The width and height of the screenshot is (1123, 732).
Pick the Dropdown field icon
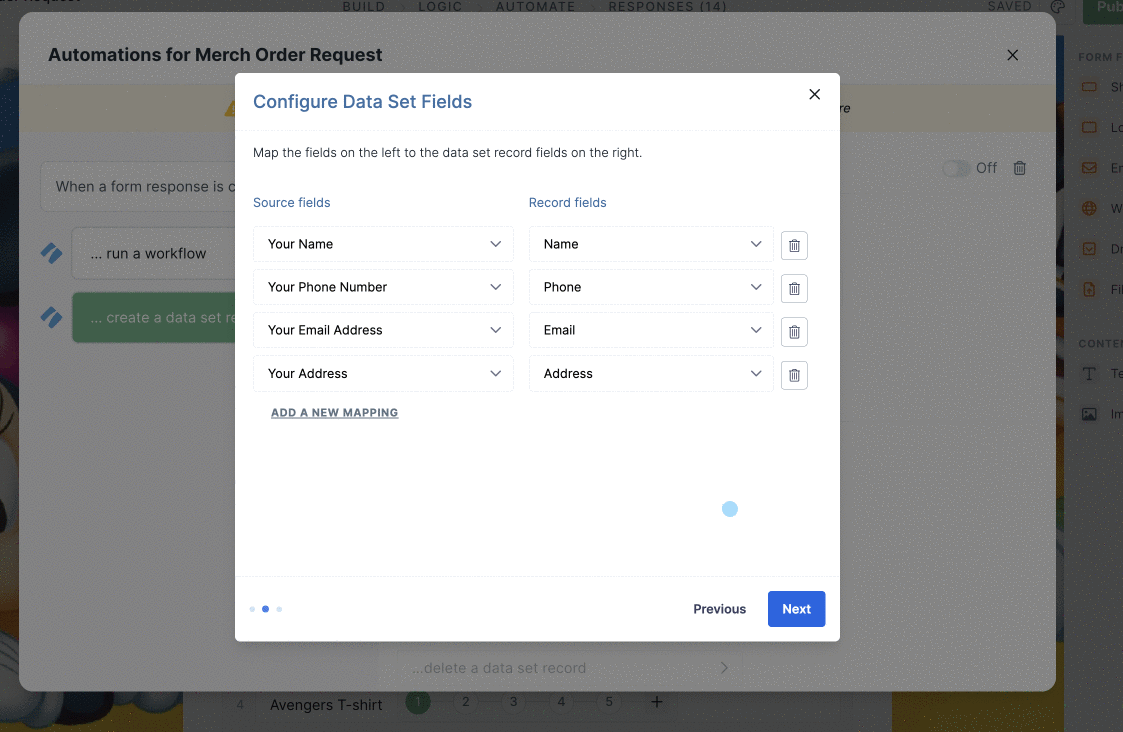(x=1090, y=248)
